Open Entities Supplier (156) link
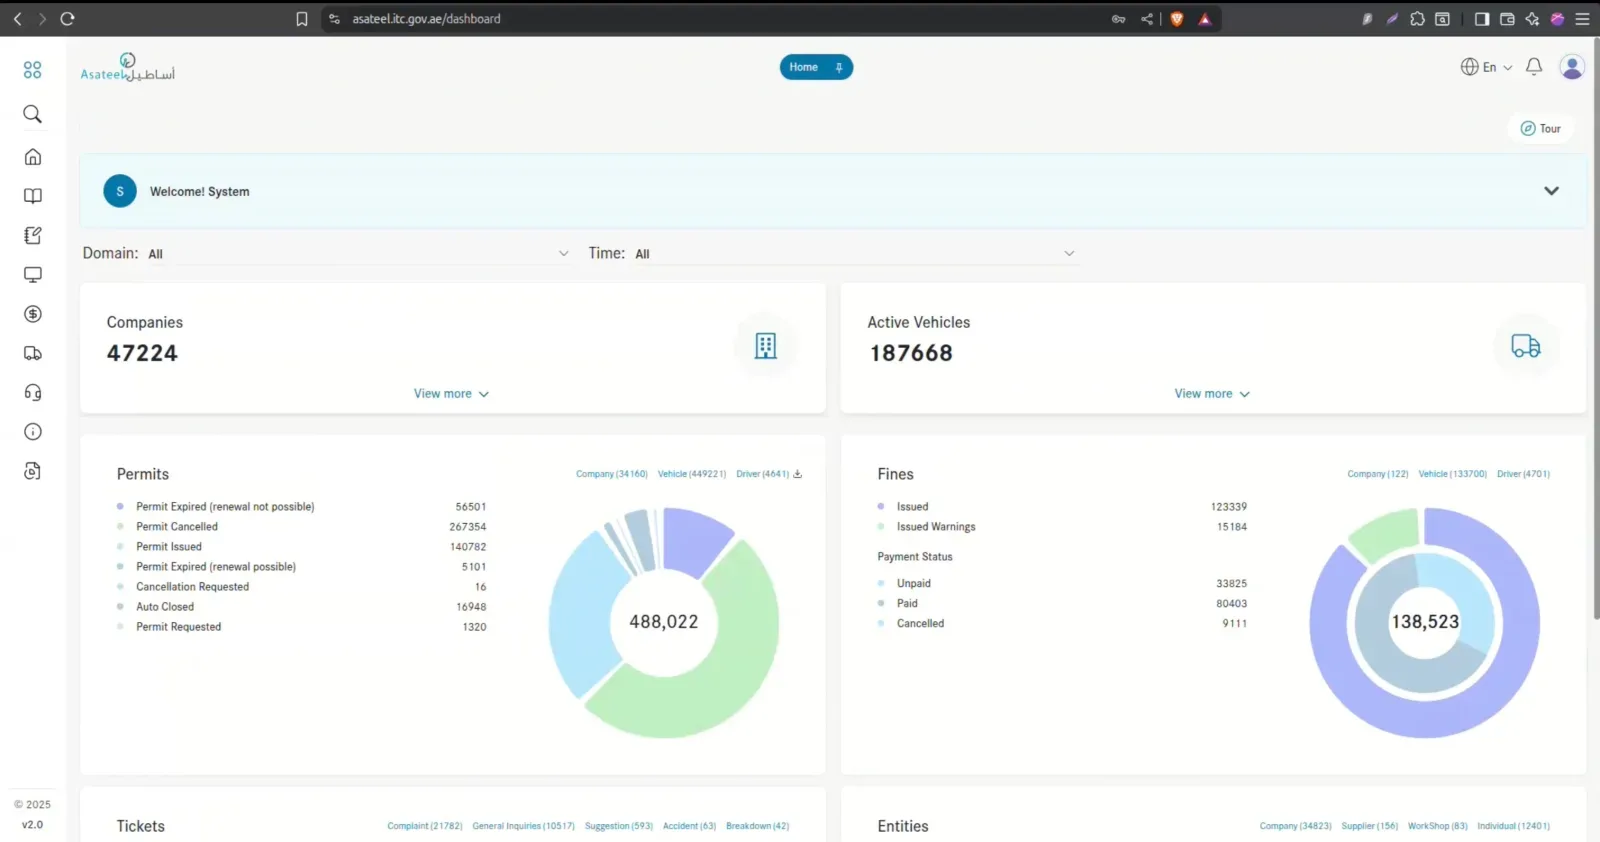This screenshot has height=842, width=1600. 1370,826
